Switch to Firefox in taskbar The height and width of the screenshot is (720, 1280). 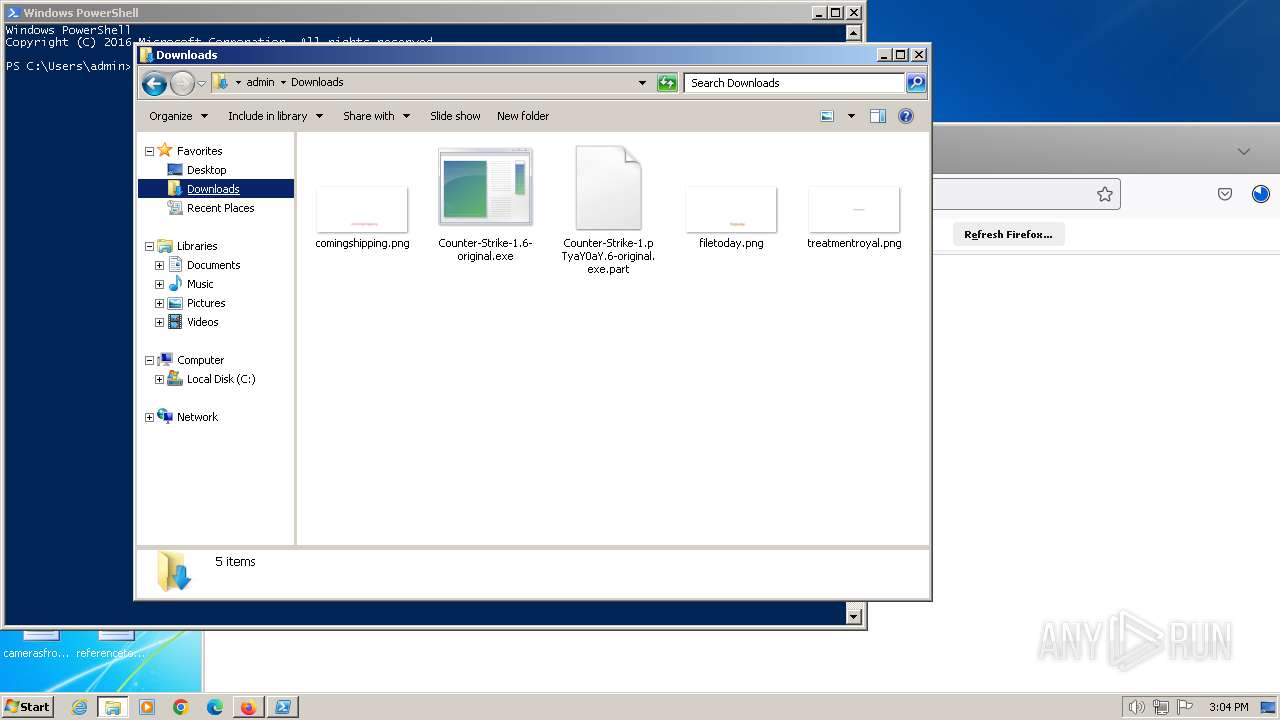click(248, 707)
